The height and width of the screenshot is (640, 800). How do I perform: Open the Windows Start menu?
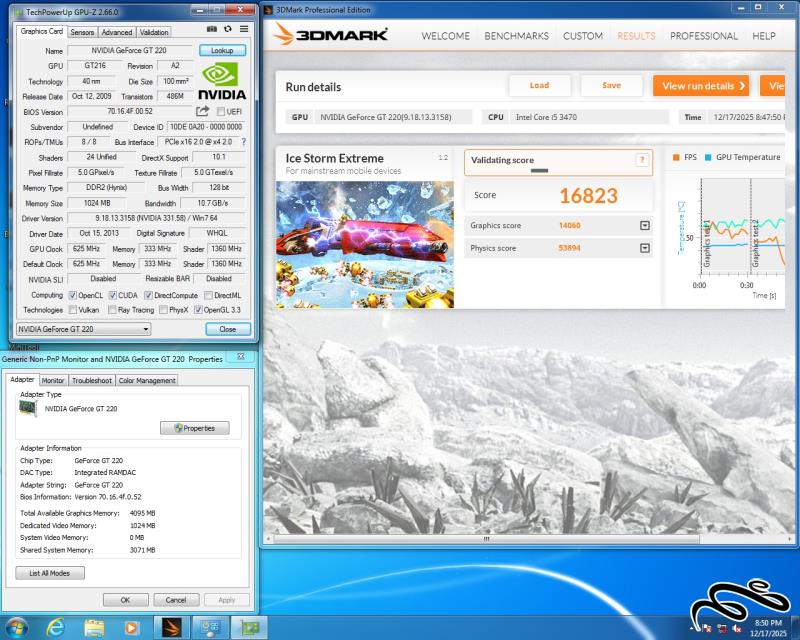click(x=17, y=627)
